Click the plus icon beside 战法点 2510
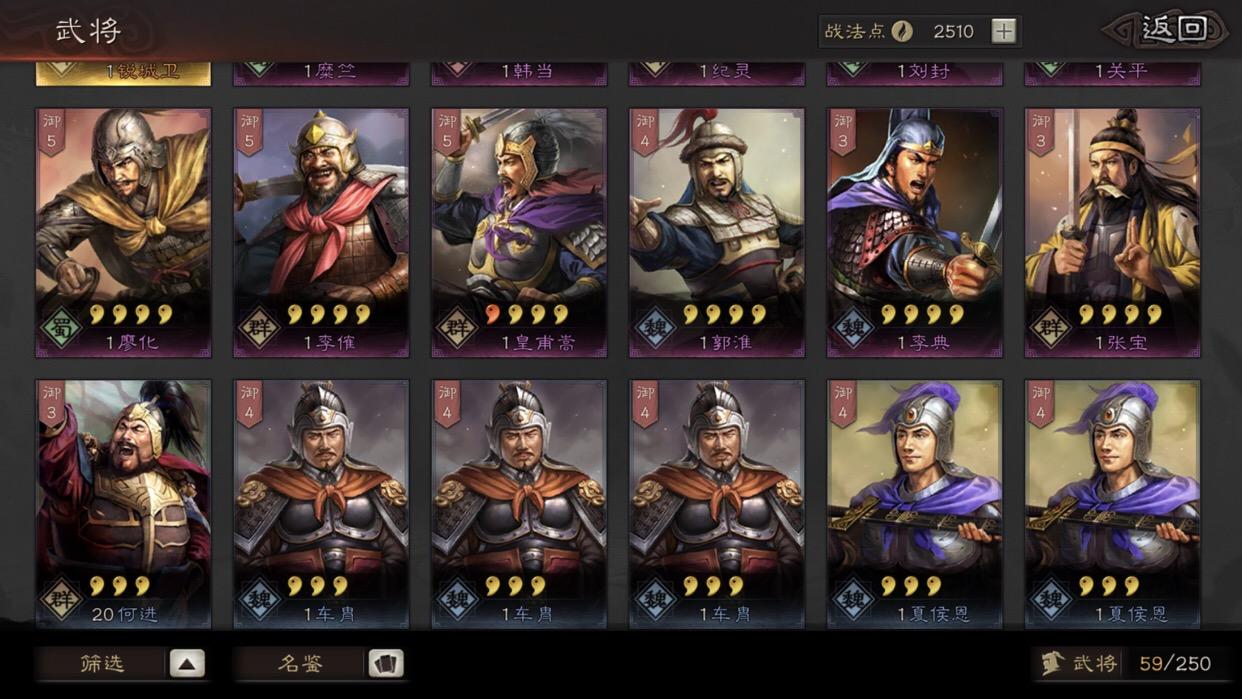This screenshot has width=1242, height=699. click(1003, 31)
